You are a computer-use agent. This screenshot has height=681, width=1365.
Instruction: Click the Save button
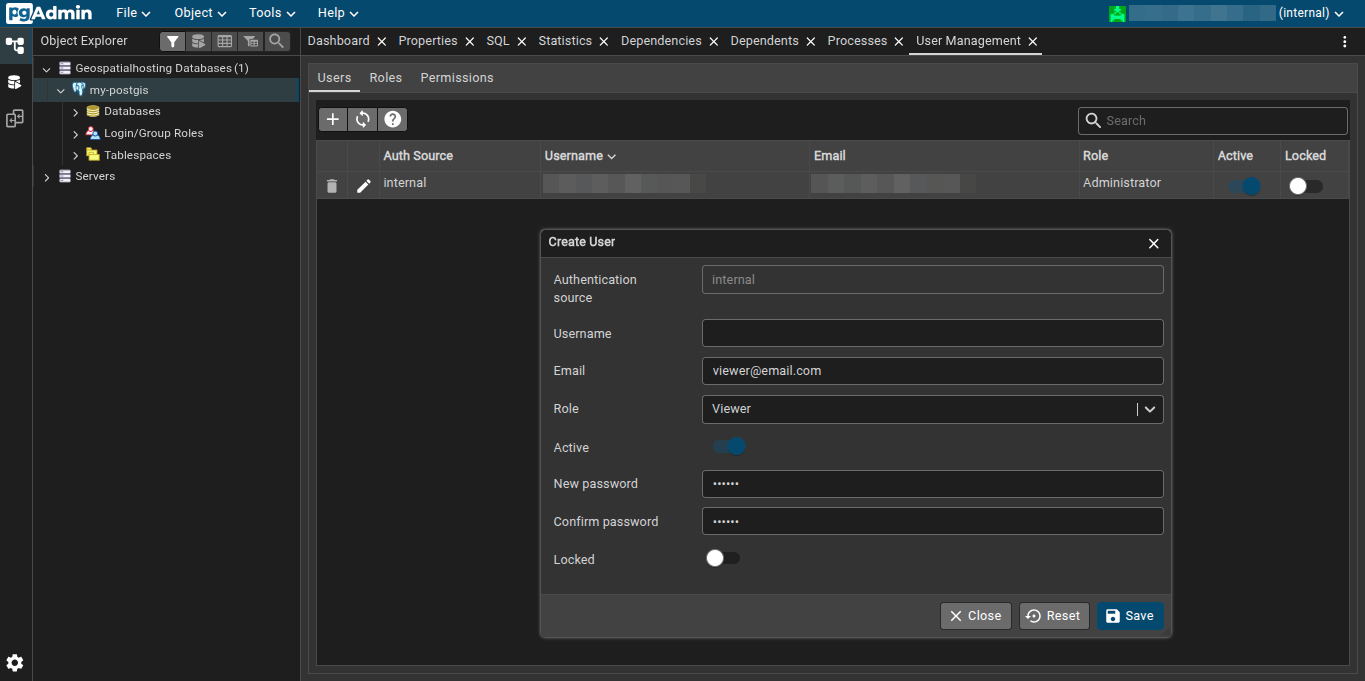pos(1130,616)
